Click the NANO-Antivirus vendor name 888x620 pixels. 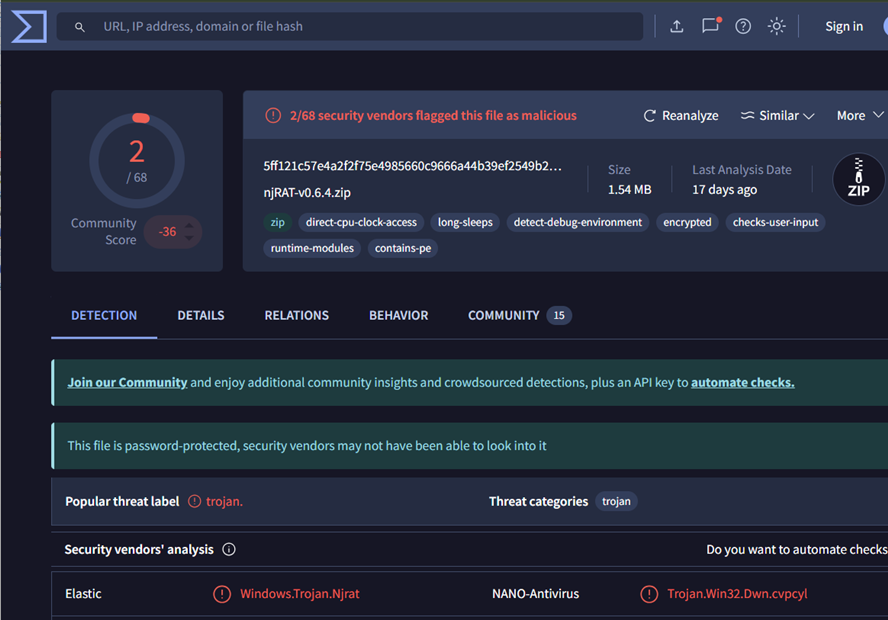click(535, 594)
